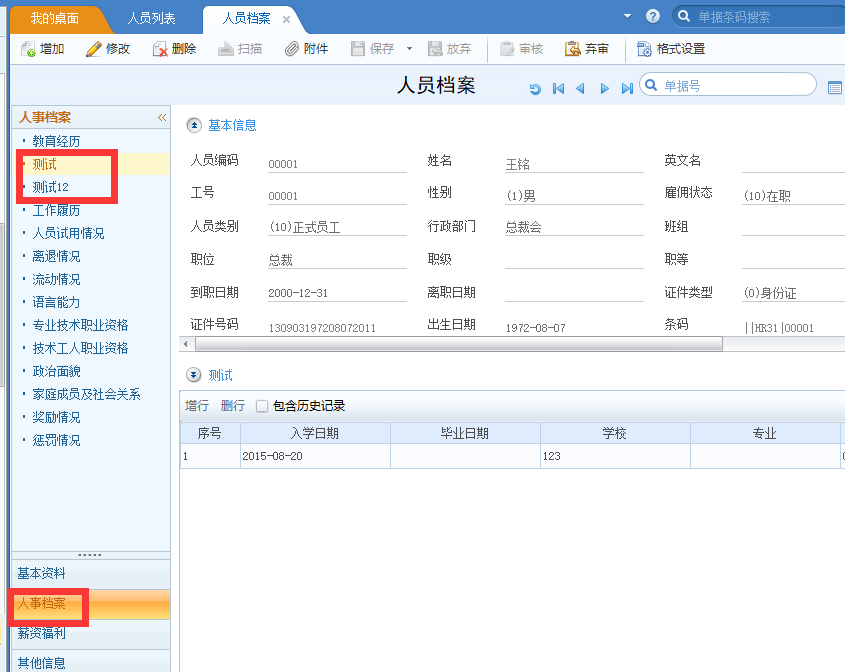The width and height of the screenshot is (845, 672).
Task: Click the 职位 field showing 总裁
Action: (x=337, y=260)
